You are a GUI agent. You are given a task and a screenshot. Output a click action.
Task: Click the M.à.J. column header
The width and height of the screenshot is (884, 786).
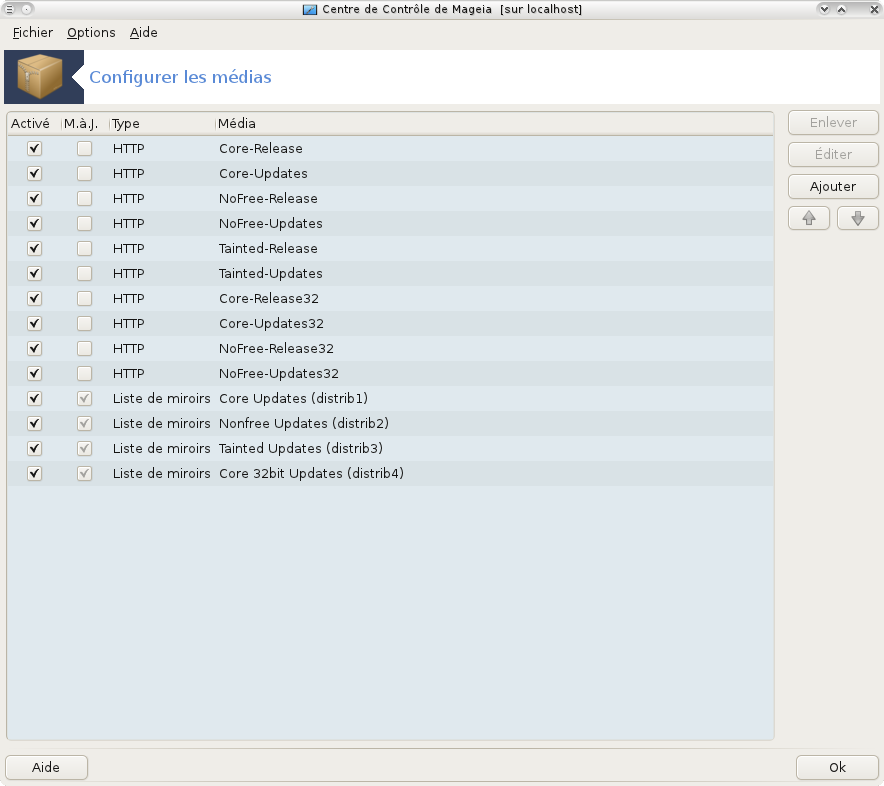coord(85,123)
